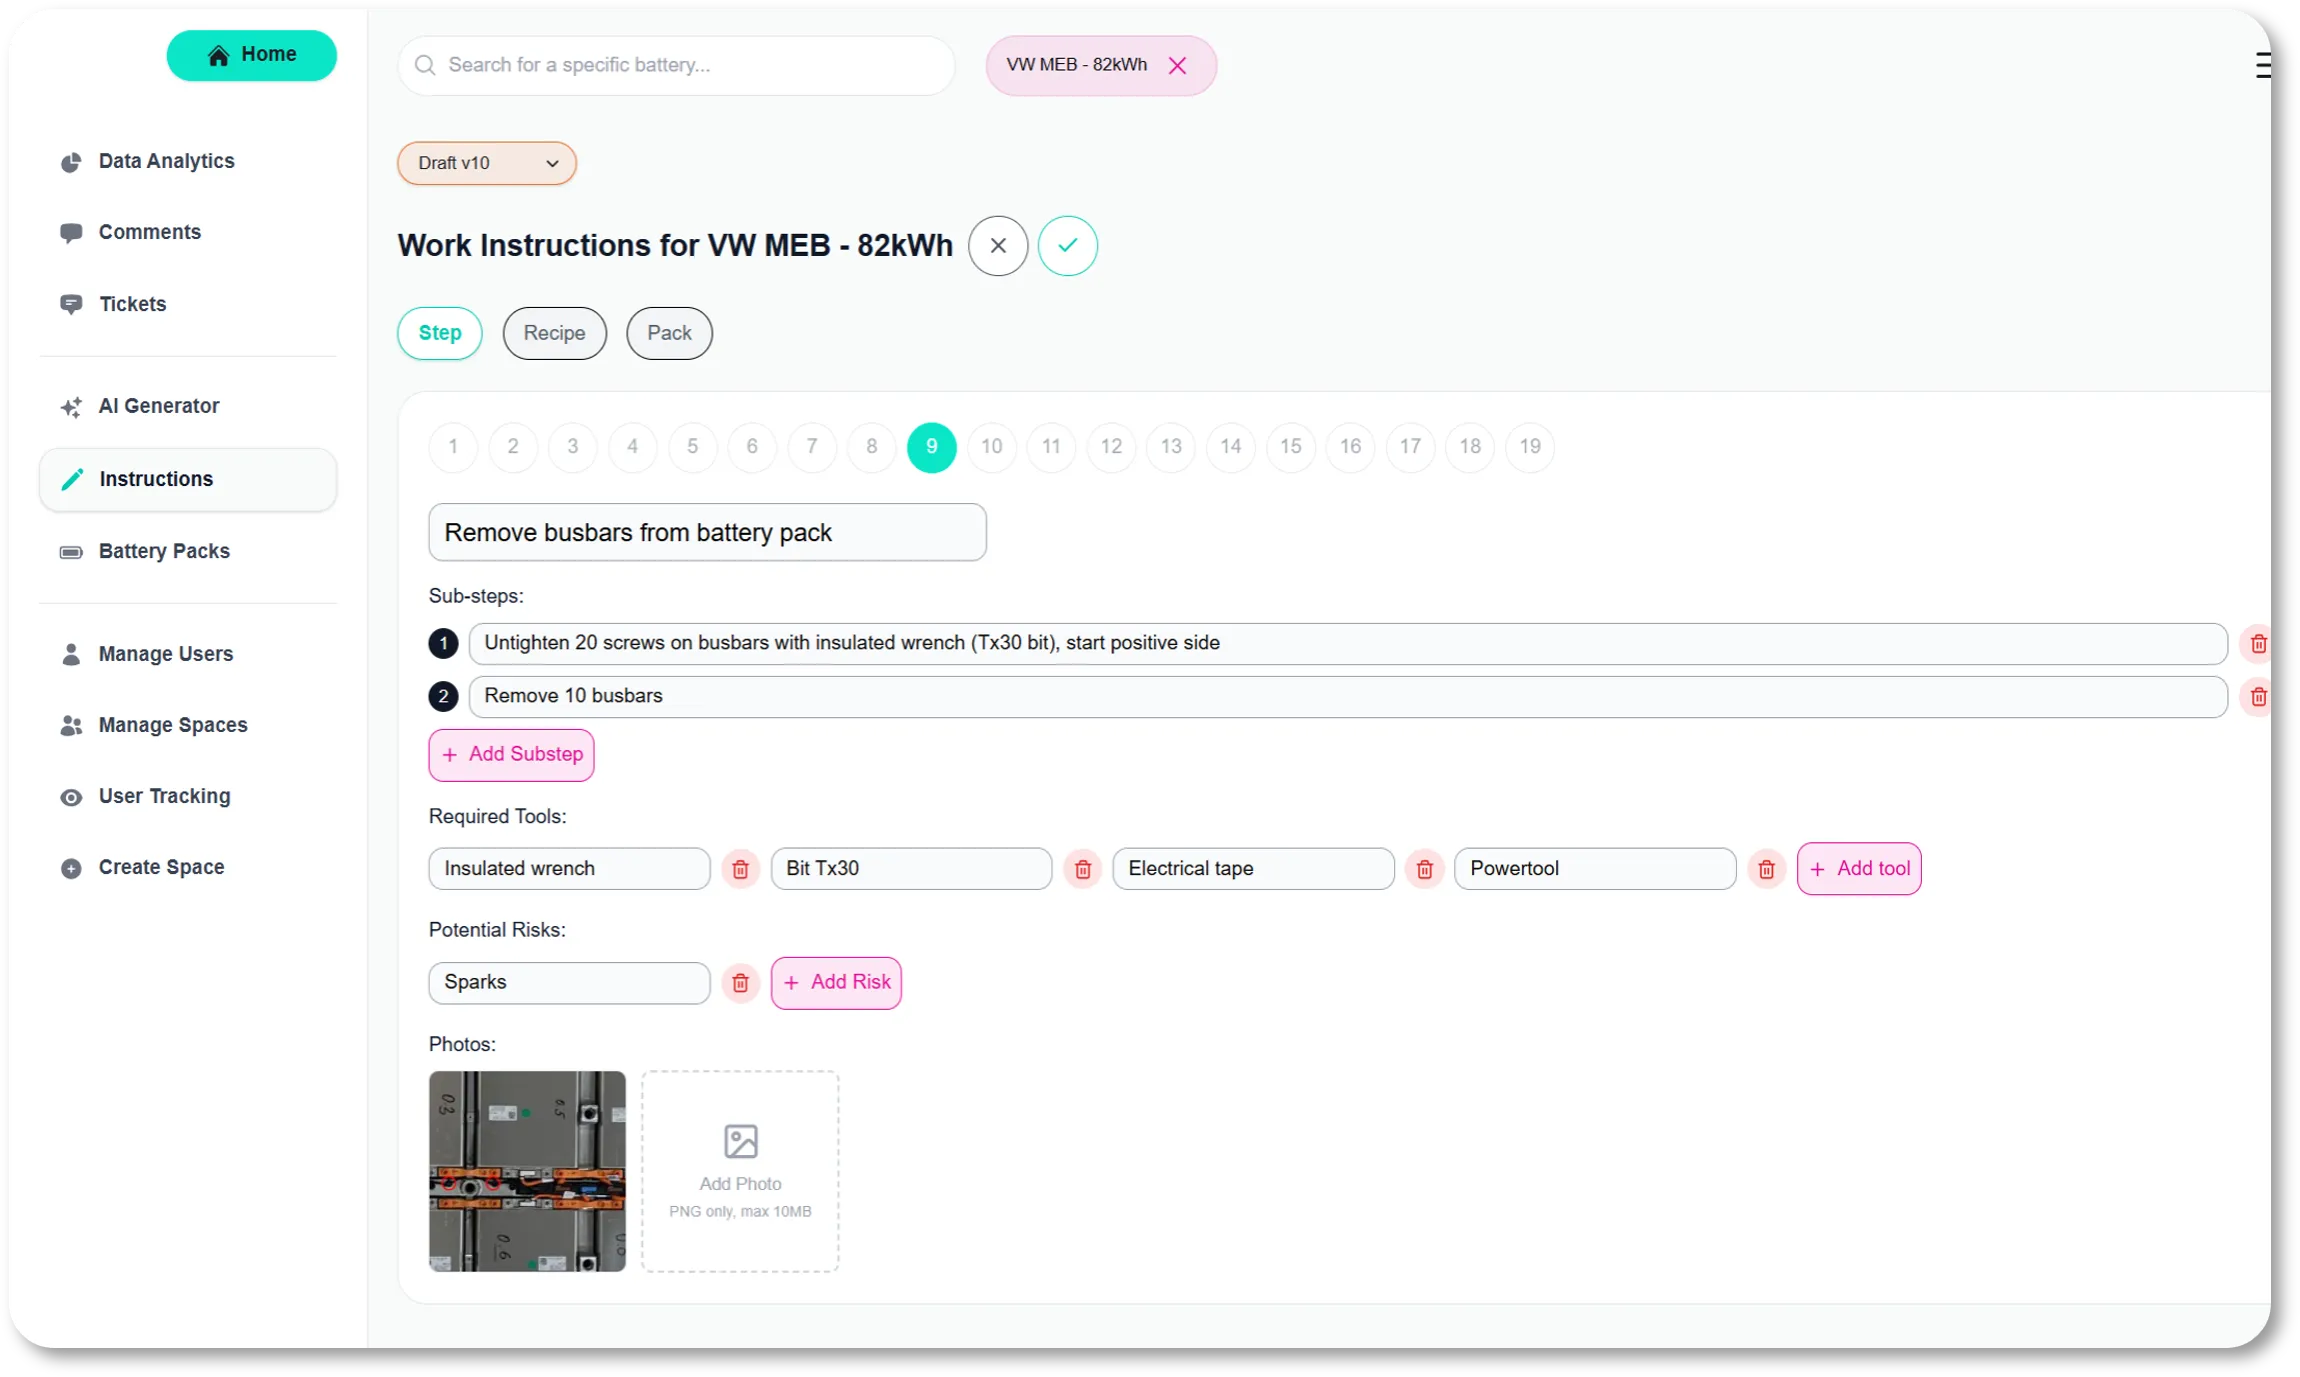Select Instructions in sidebar

coord(188,479)
